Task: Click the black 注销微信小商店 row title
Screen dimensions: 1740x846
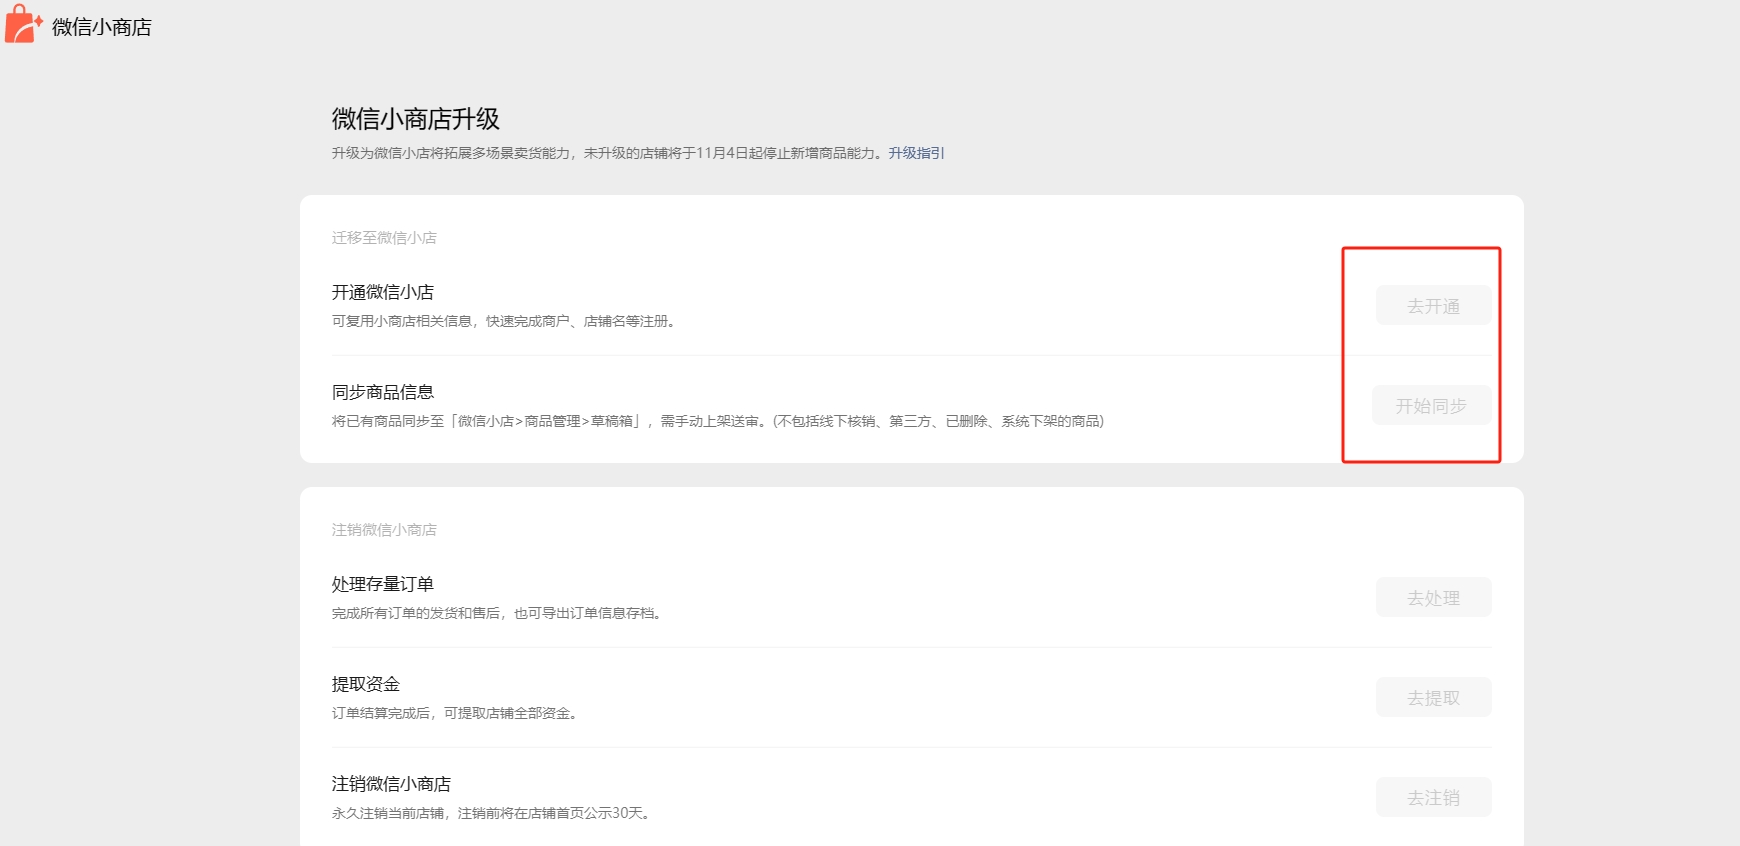Action: click(x=391, y=784)
